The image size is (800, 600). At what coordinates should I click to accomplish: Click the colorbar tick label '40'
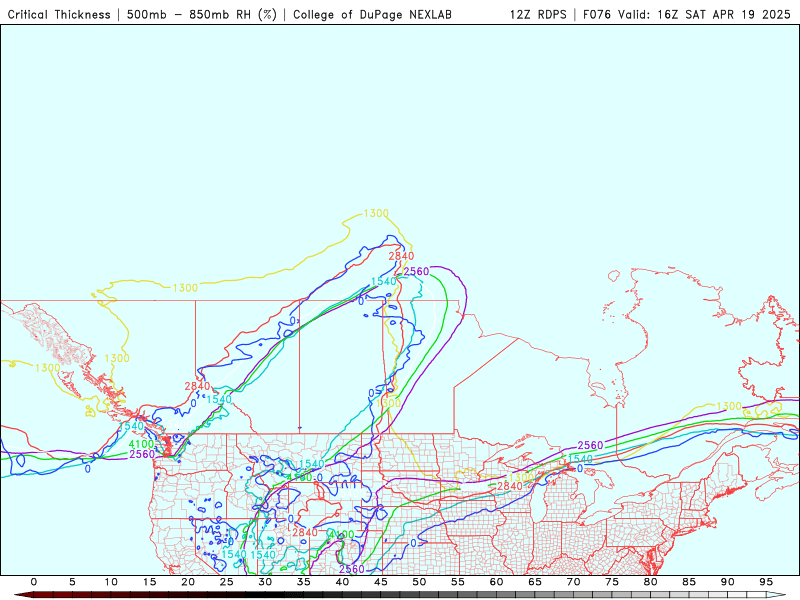[342, 582]
